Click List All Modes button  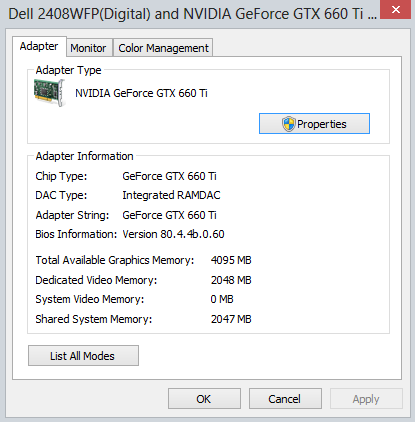coord(83,356)
